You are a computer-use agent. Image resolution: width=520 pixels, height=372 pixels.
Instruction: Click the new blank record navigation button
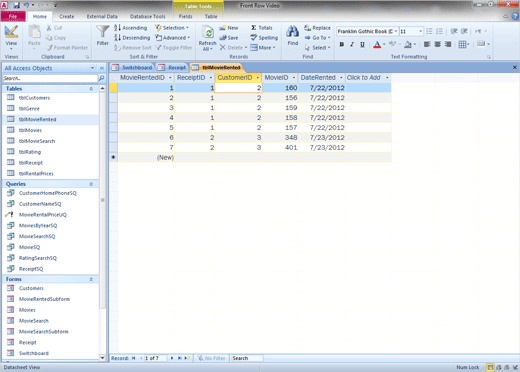pyautogui.click(x=188, y=358)
